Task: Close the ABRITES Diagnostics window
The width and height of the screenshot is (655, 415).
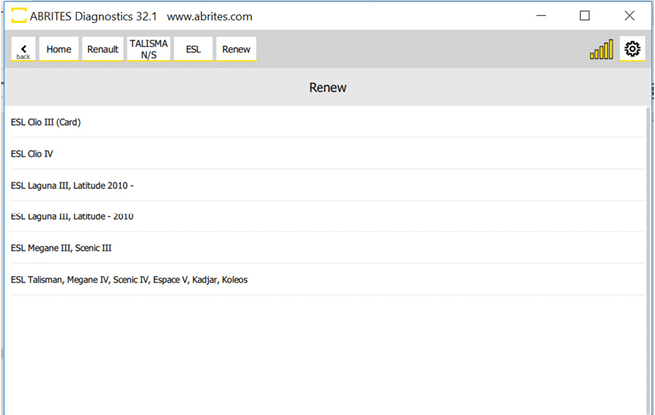Action: [629, 16]
